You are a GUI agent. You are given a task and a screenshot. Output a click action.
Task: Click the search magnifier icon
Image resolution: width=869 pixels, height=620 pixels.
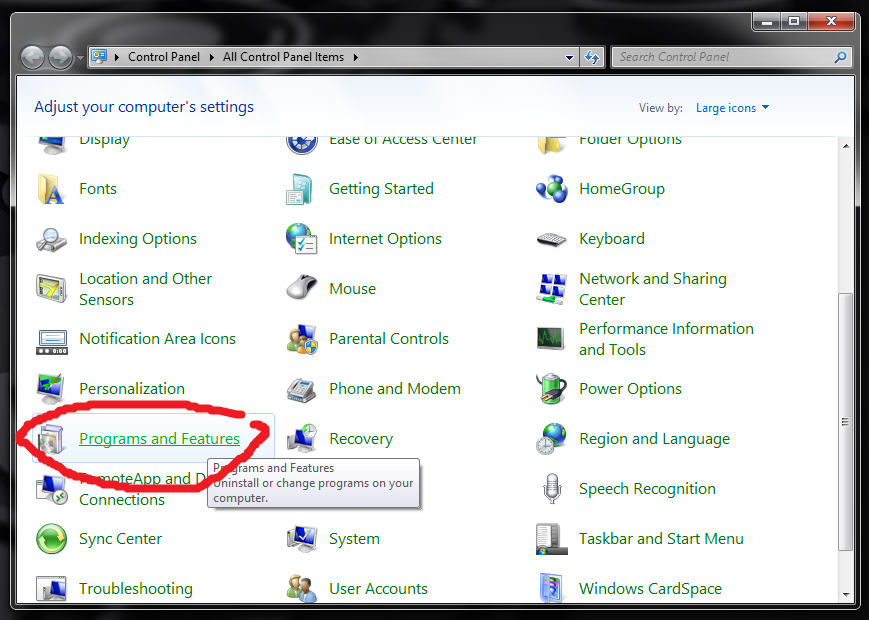point(840,57)
